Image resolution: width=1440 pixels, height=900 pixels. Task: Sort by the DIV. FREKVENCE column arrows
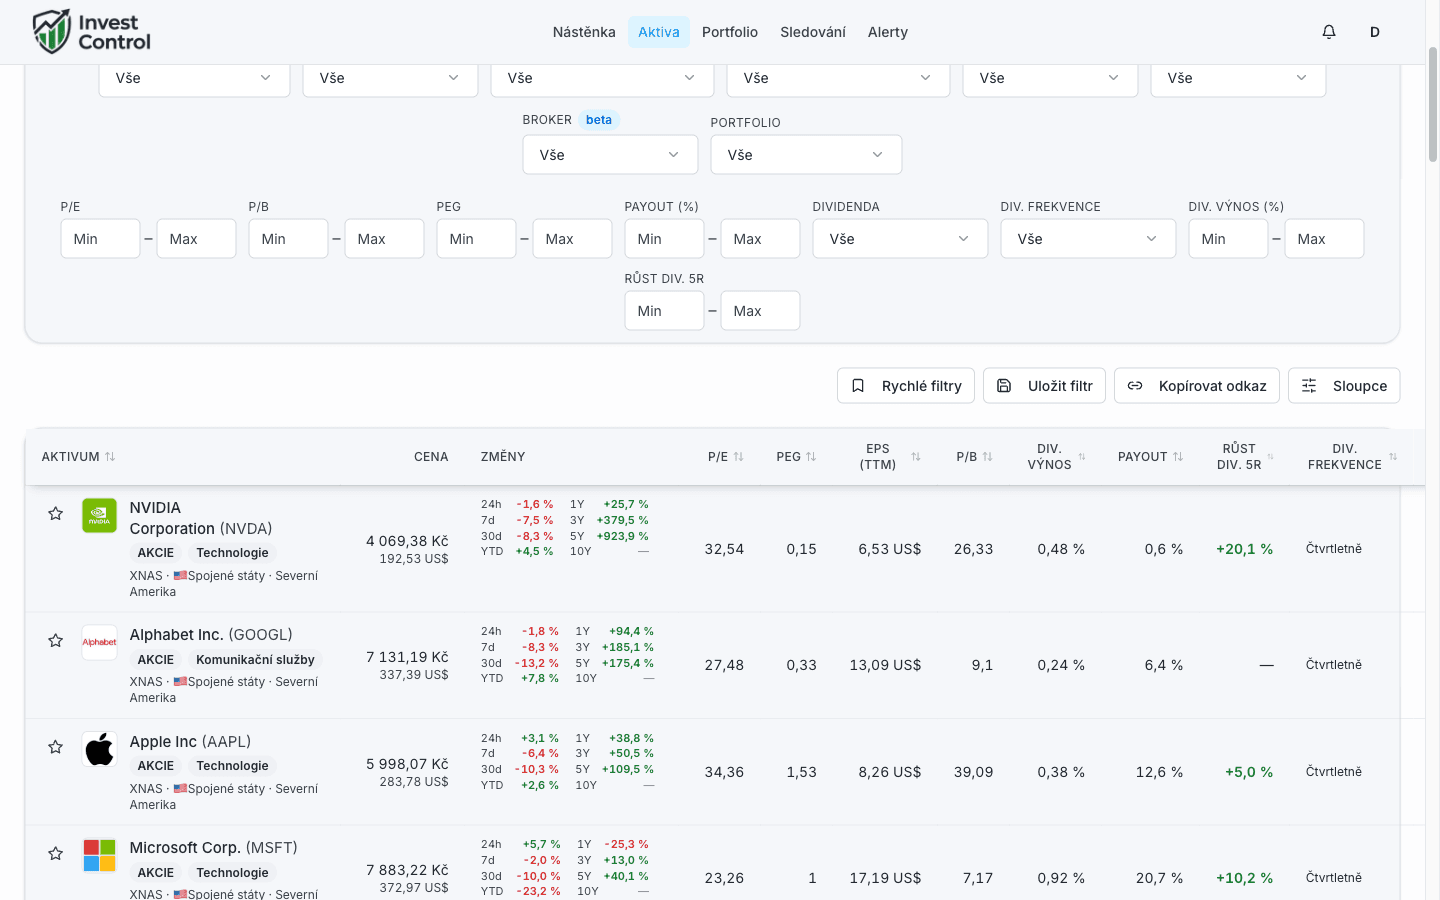click(1393, 457)
